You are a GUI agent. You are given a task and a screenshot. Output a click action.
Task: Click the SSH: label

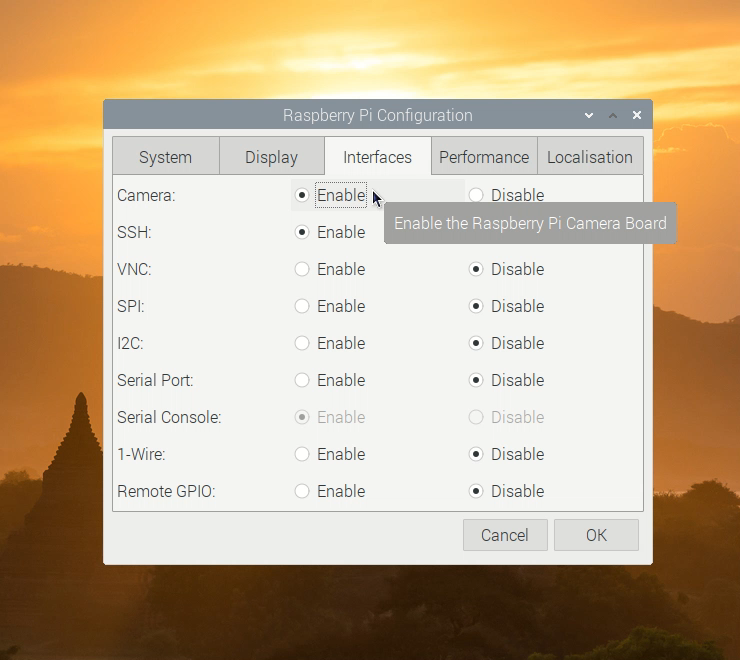point(134,232)
